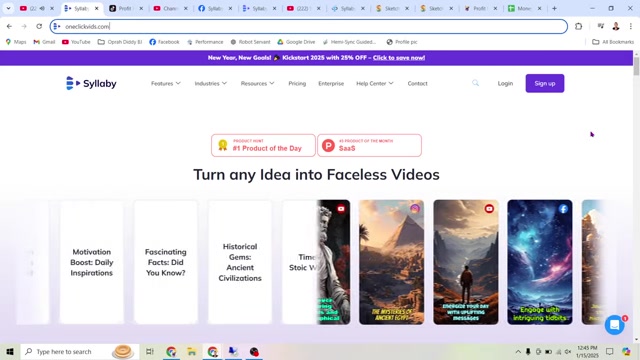Expand the Resources menu

coord(258,83)
